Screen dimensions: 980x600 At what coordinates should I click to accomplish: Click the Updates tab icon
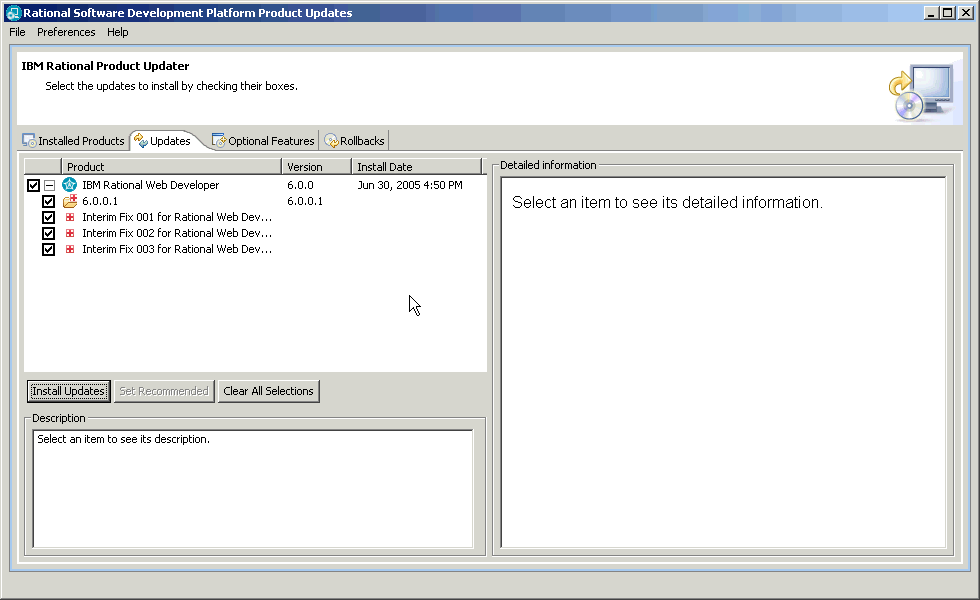141,141
